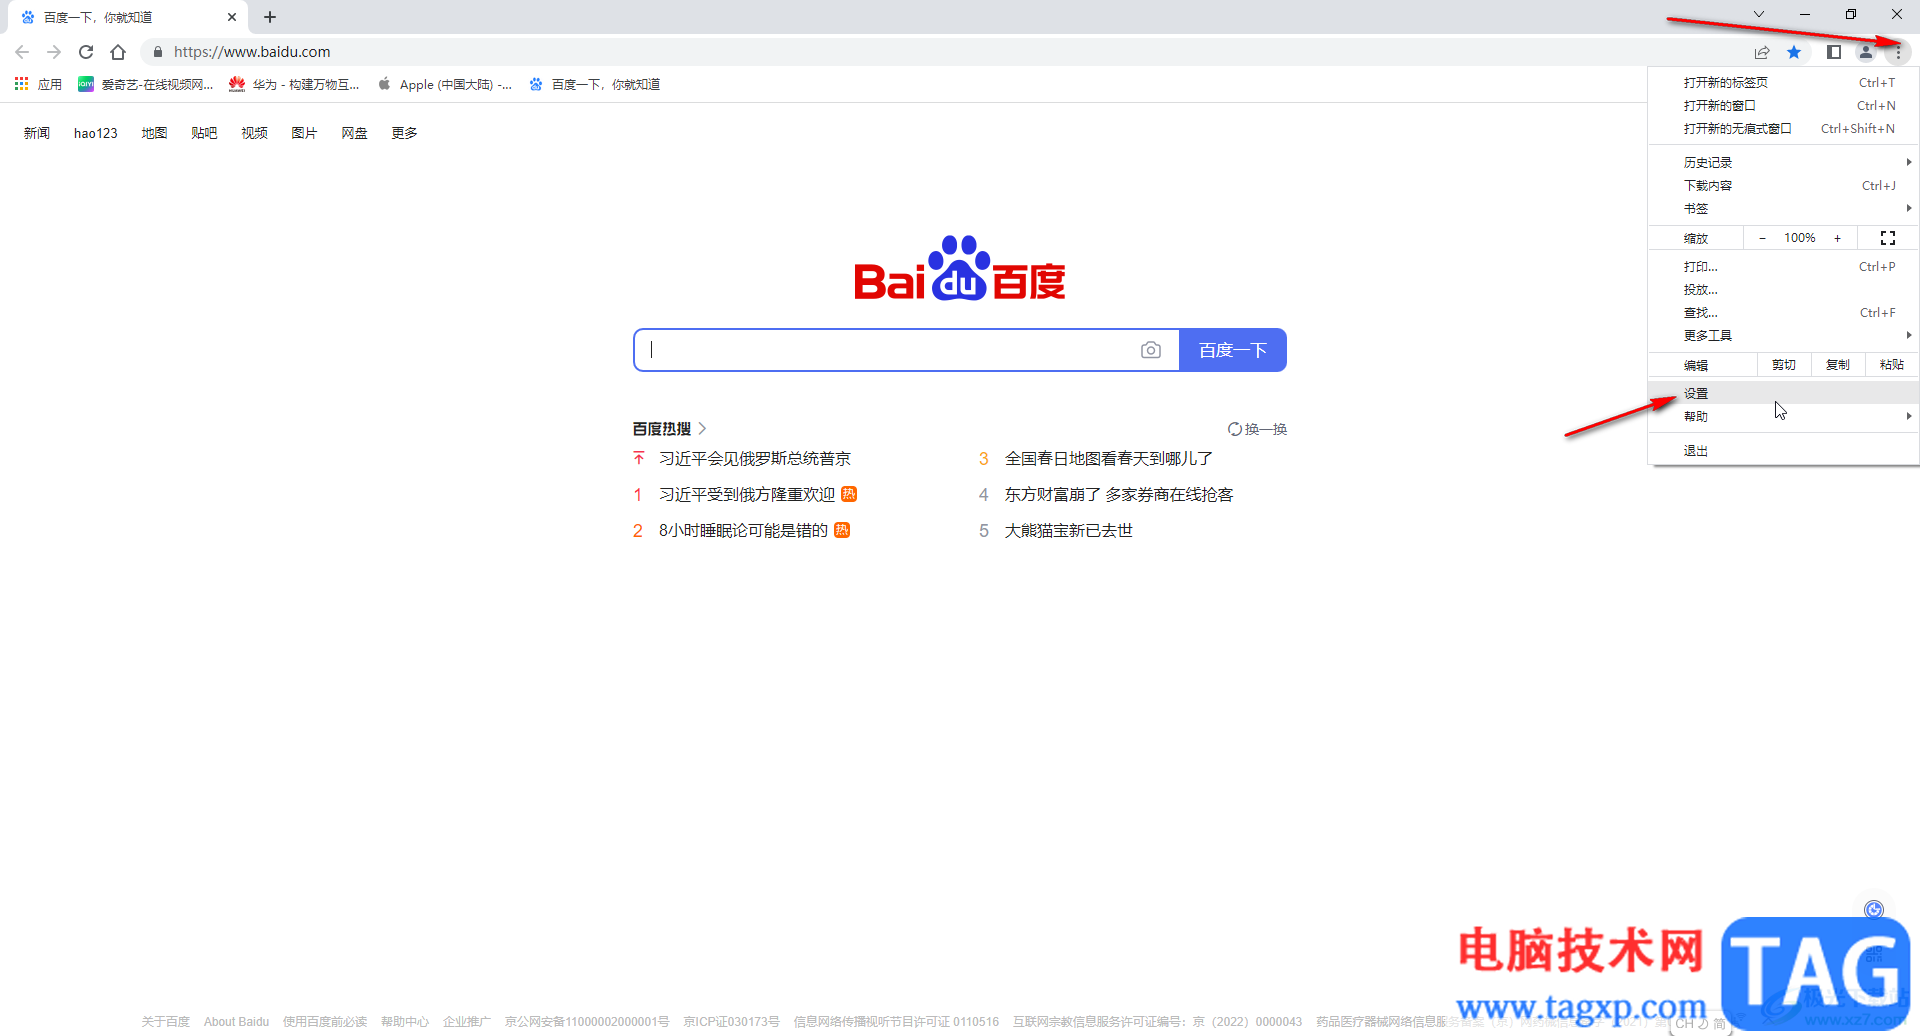Open the Apple (中国大陆) bookmark

[445, 84]
